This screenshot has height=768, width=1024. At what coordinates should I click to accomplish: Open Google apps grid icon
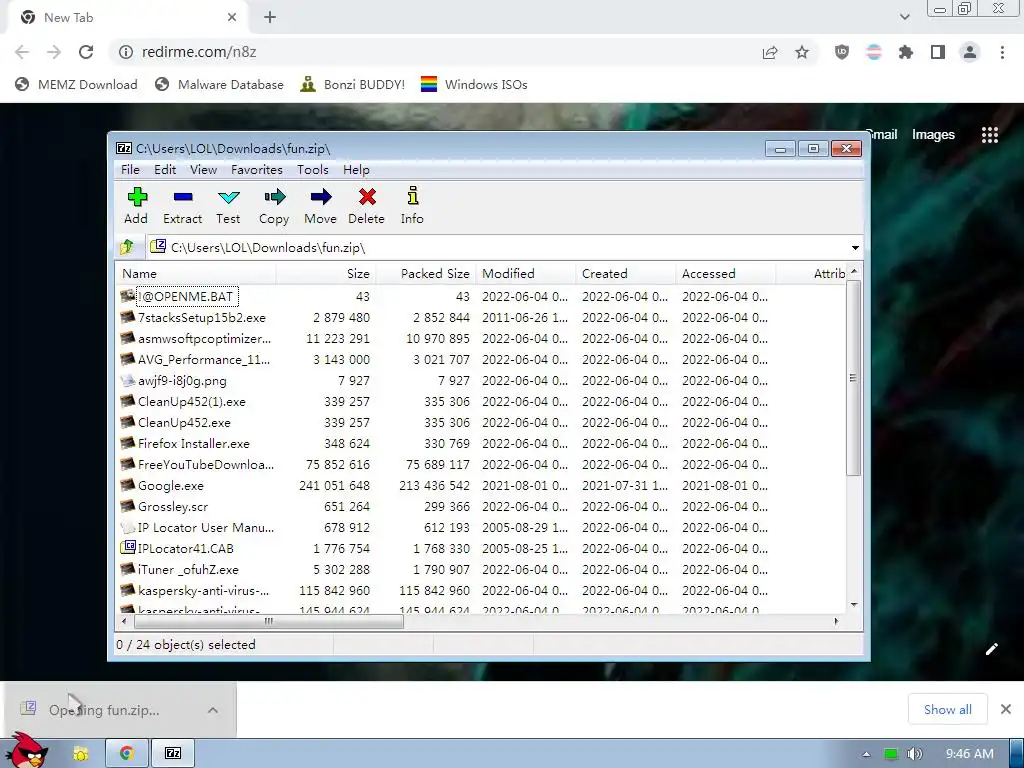(x=990, y=135)
